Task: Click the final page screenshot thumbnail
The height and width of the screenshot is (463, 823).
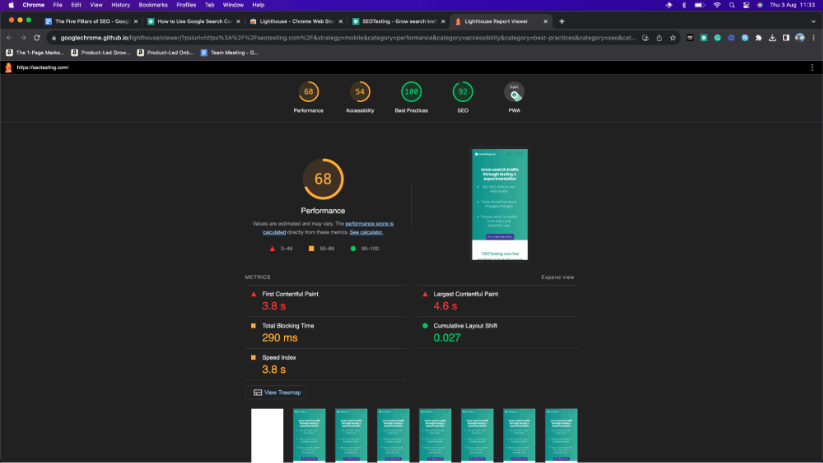Action: (500, 204)
